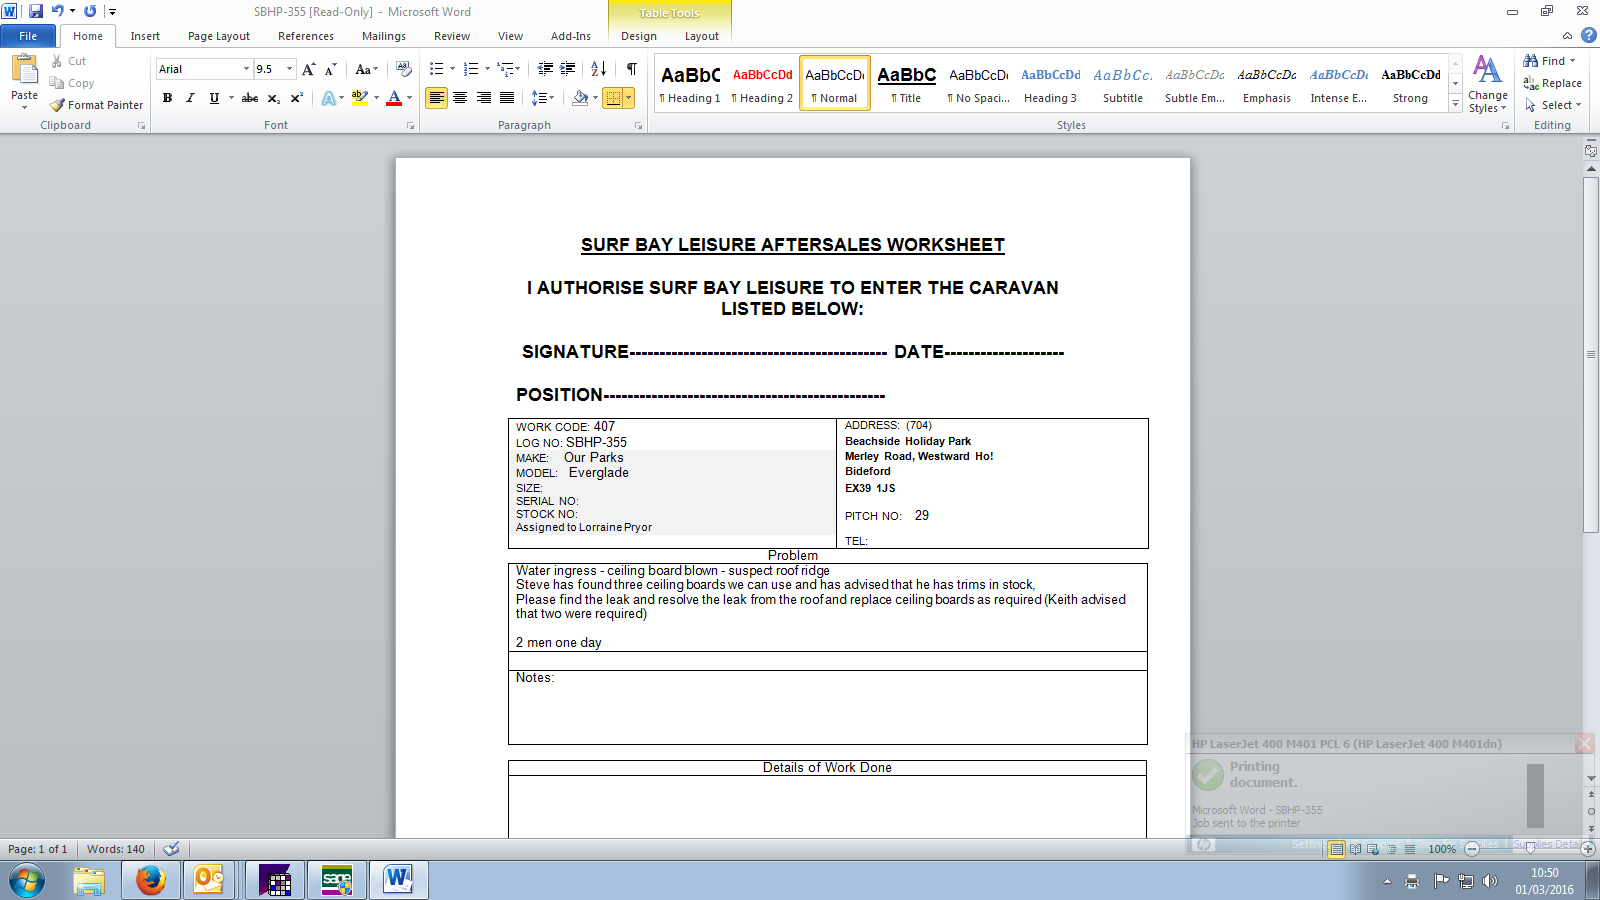Switch to the Page Layout tab
Screen dimensions: 1600x900
(219, 36)
